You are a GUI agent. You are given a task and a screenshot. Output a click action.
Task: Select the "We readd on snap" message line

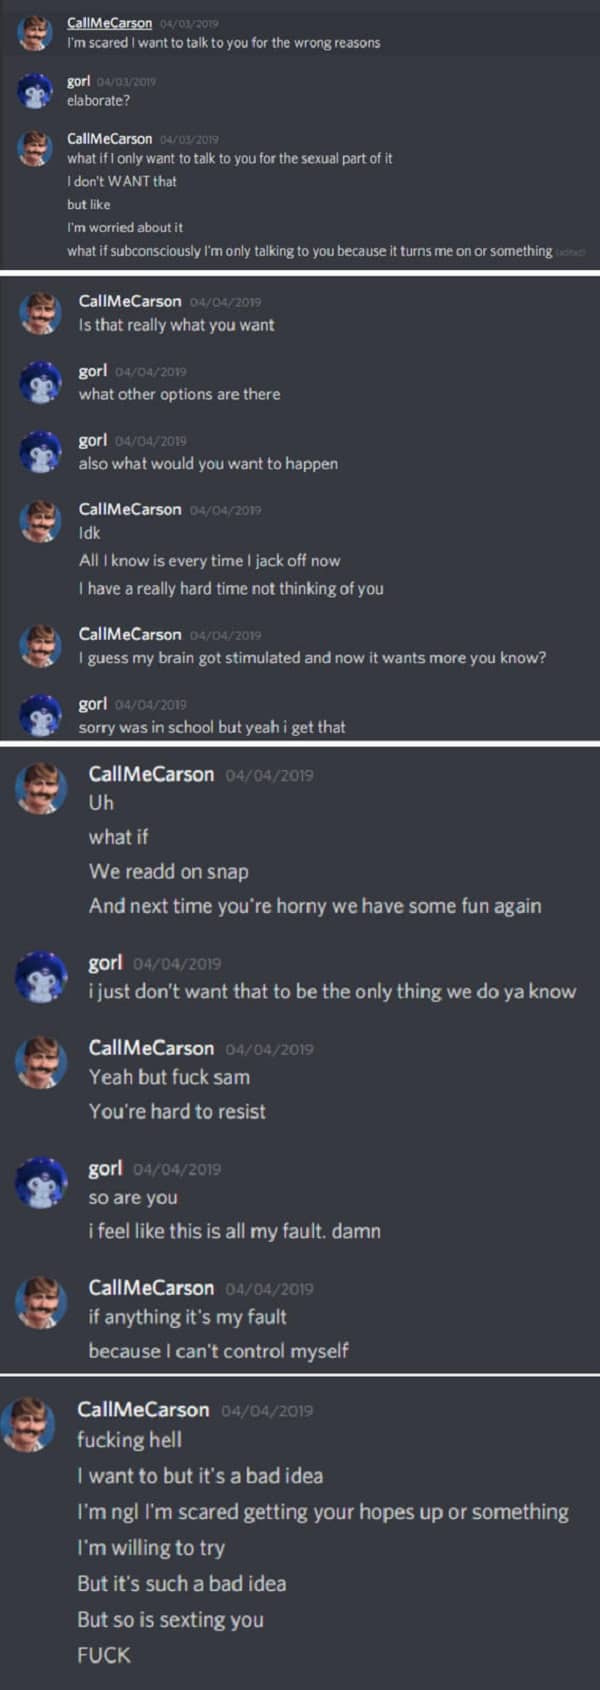click(168, 871)
